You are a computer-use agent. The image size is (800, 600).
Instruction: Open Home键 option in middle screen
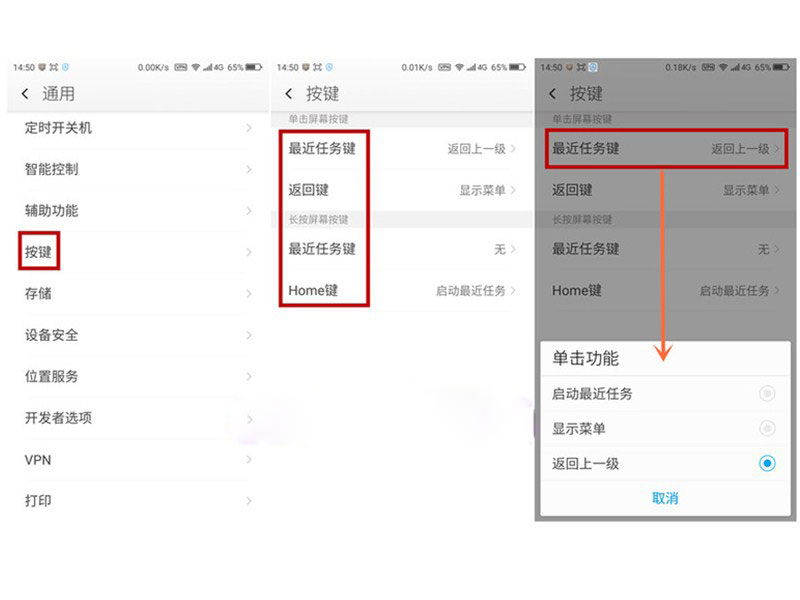pos(402,291)
